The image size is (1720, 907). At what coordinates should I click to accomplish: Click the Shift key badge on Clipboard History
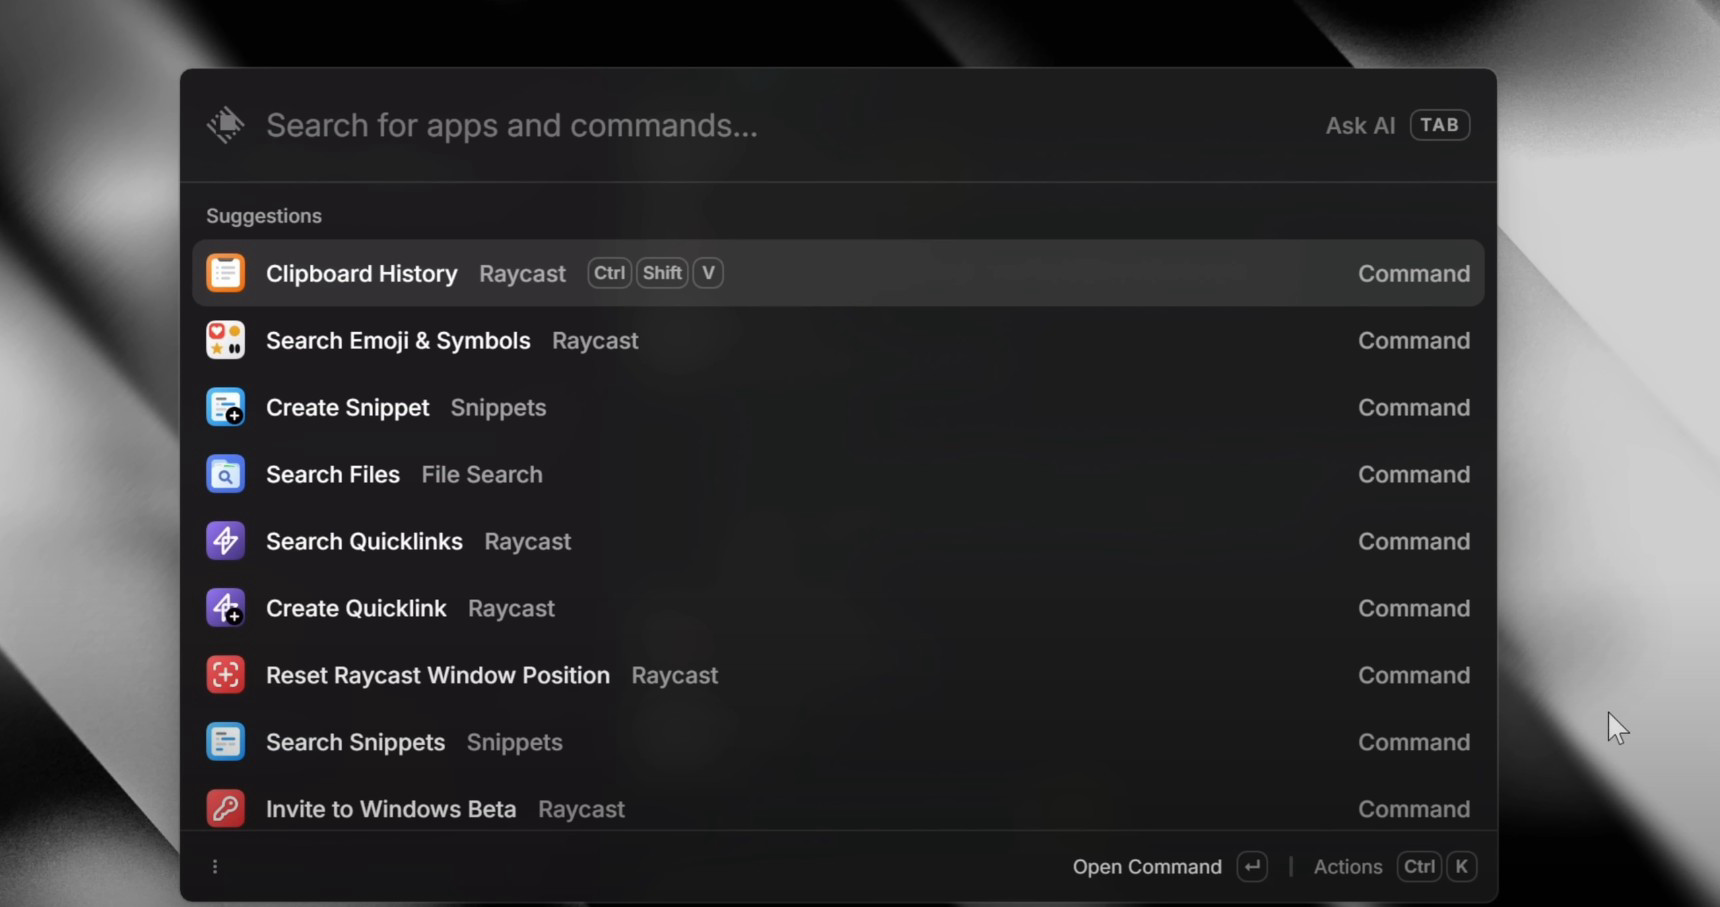click(x=662, y=273)
